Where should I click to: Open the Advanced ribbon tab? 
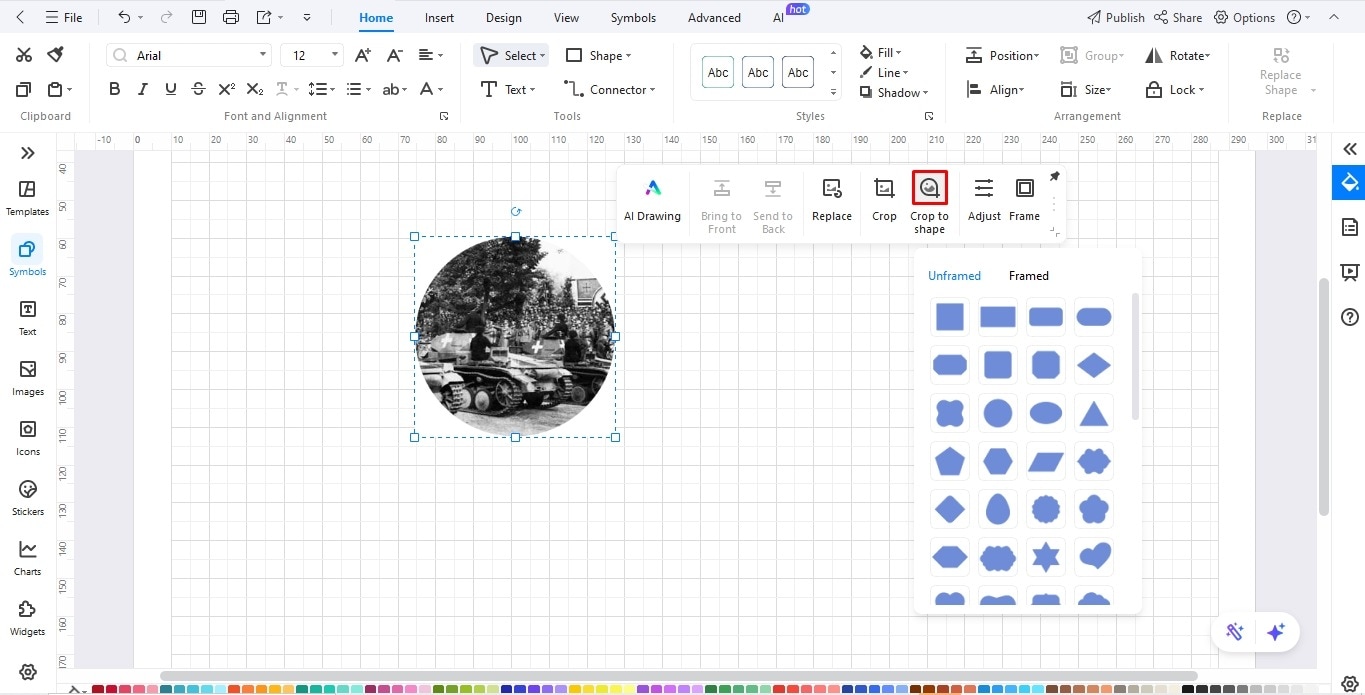[x=714, y=17]
